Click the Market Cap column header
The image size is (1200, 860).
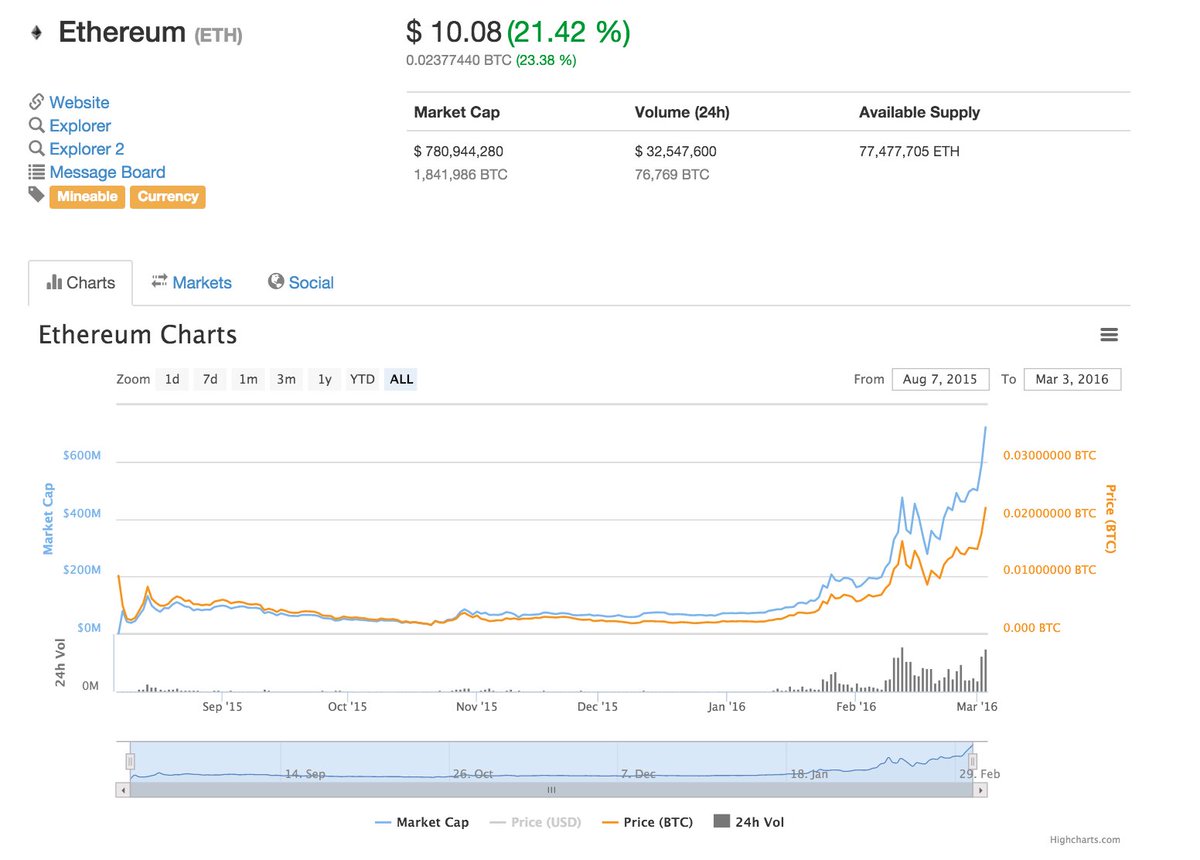[457, 112]
